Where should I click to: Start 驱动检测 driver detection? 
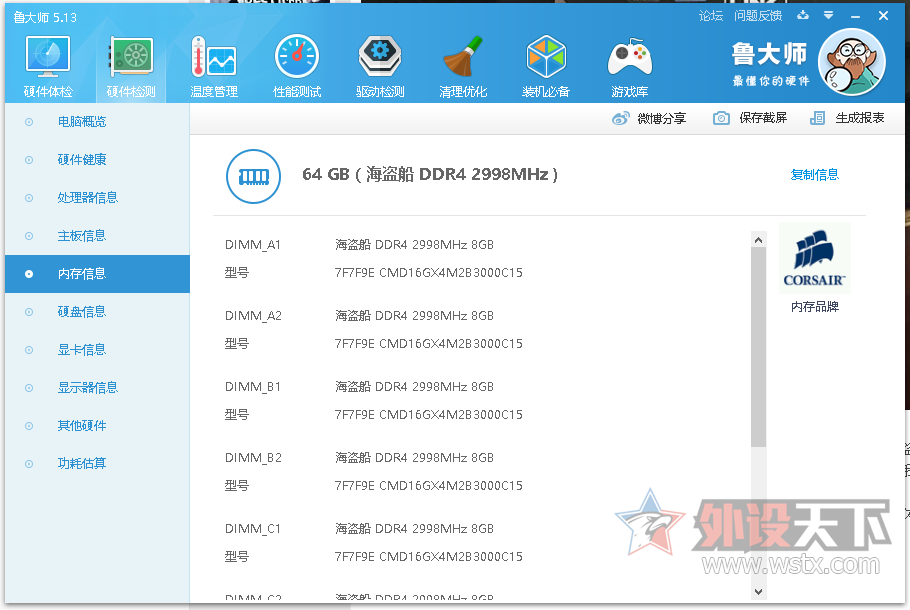(x=379, y=62)
